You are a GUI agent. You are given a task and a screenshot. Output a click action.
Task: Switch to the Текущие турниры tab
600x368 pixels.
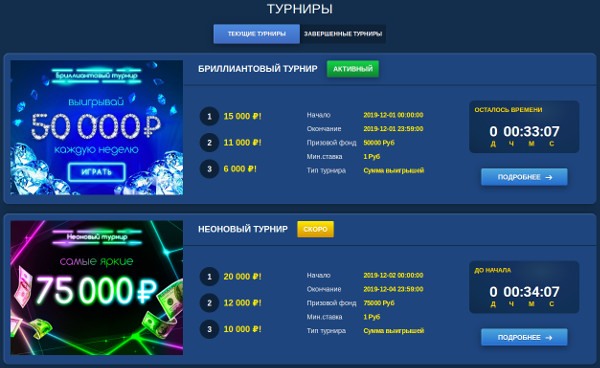click(x=257, y=34)
